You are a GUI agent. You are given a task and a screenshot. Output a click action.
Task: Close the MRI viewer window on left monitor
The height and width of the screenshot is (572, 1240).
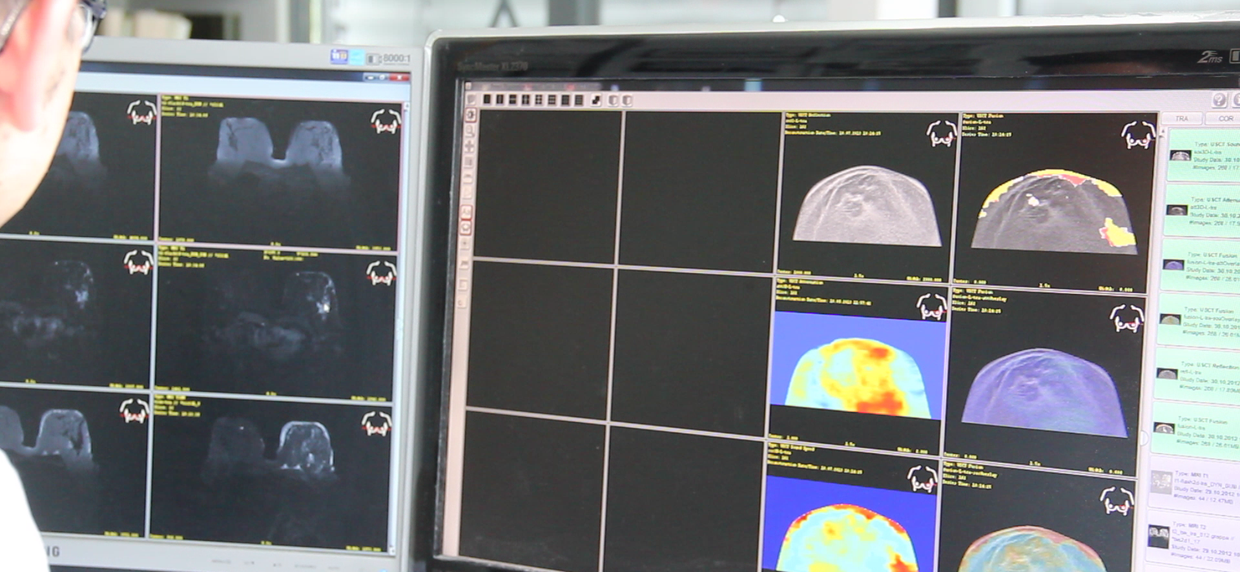click(x=400, y=76)
